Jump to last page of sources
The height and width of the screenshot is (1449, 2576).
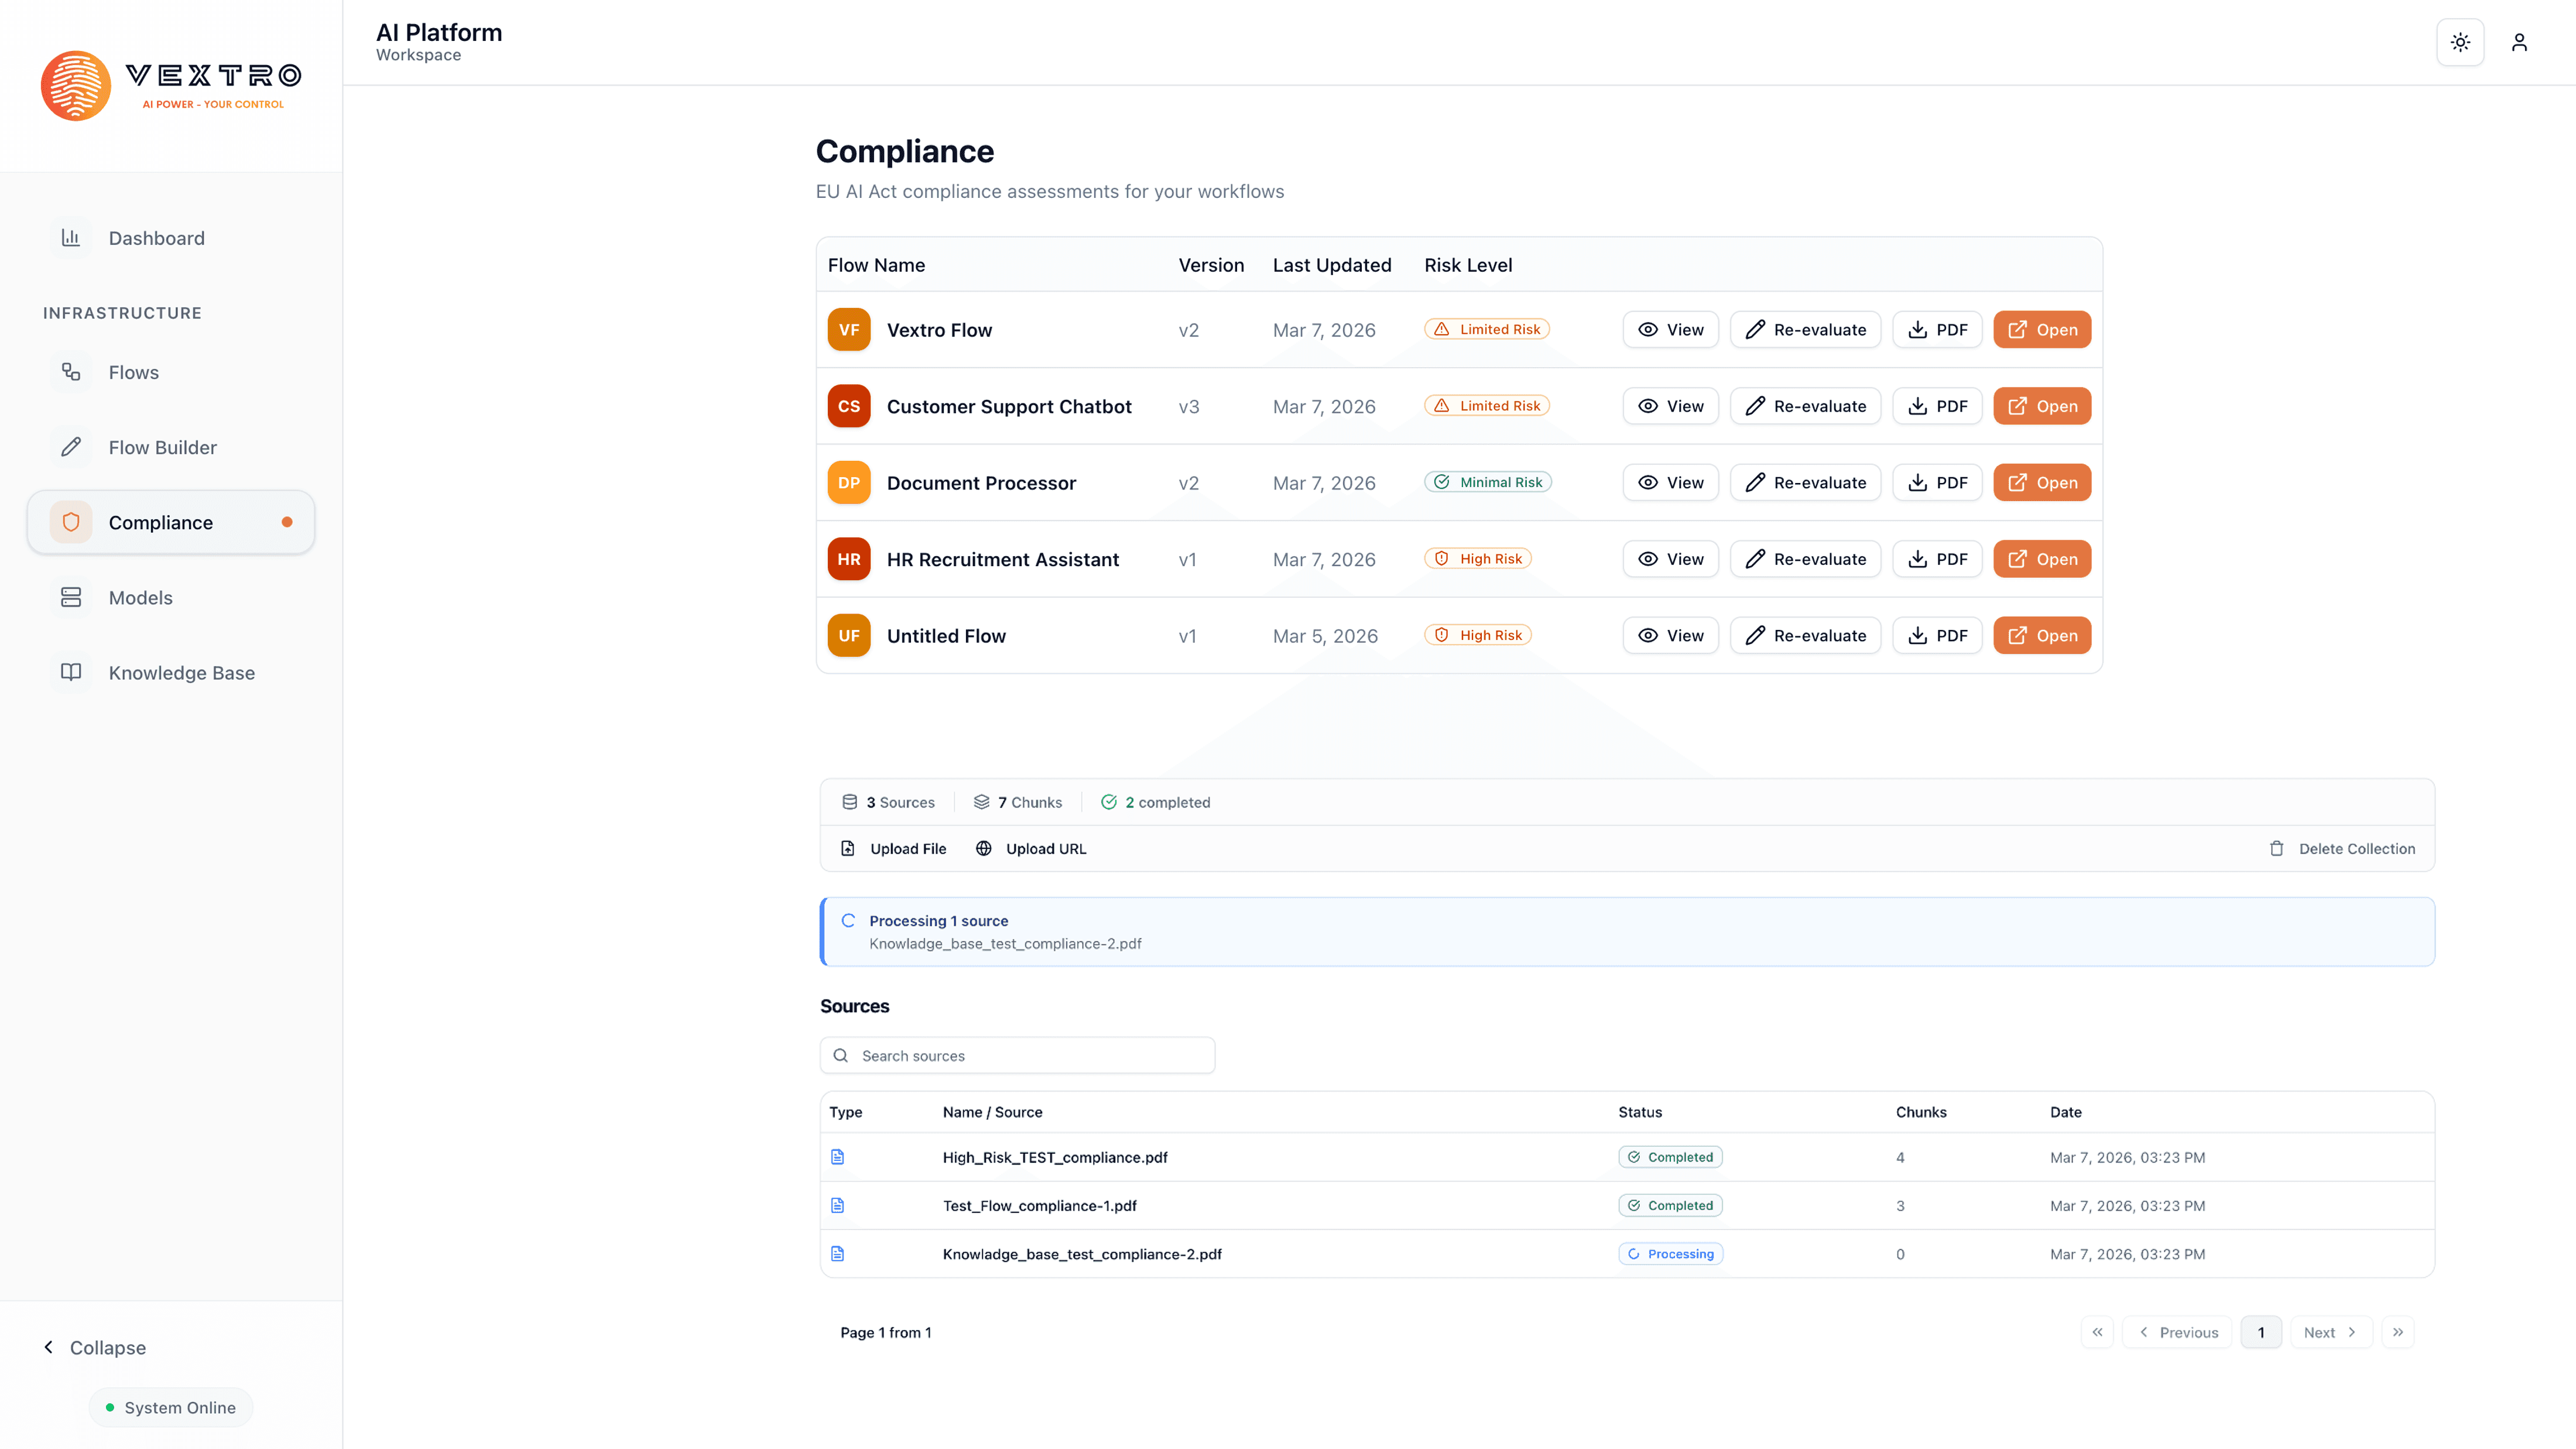click(2398, 1332)
